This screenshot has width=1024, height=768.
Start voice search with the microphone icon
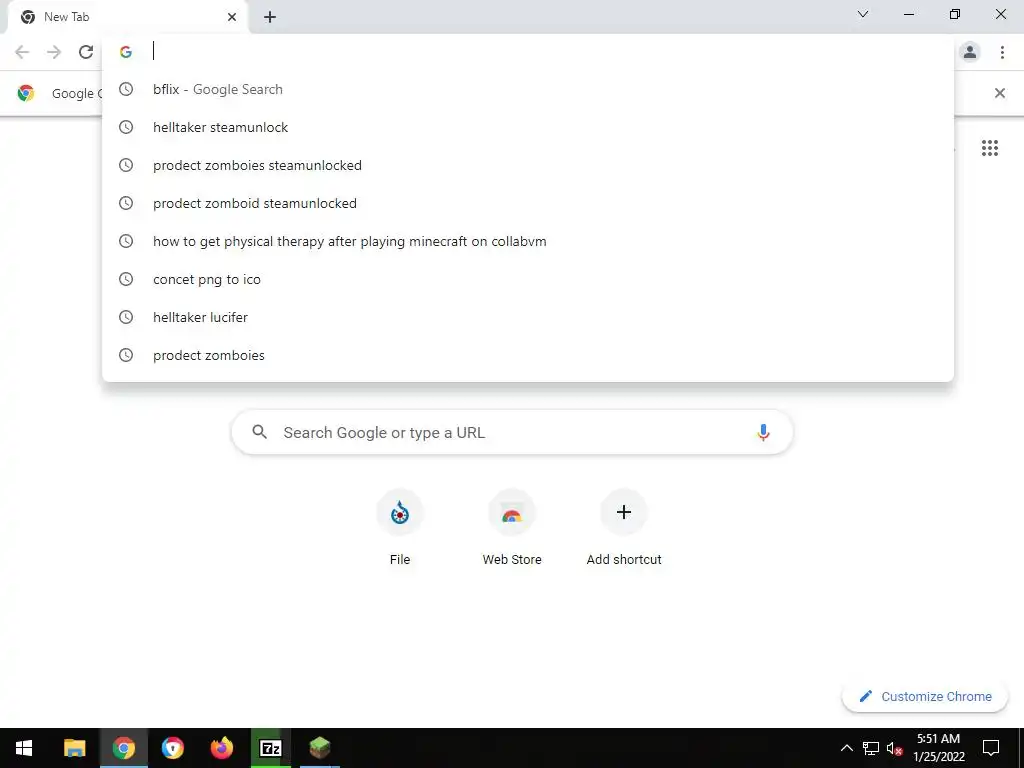coord(763,432)
